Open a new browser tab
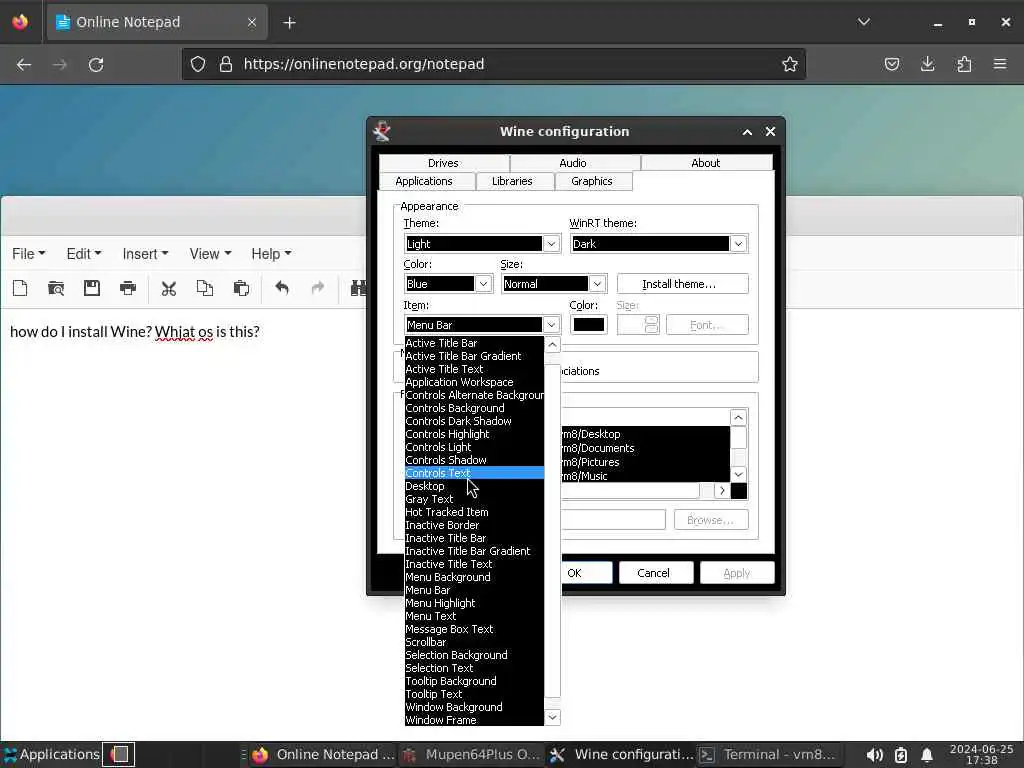Image resolution: width=1024 pixels, height=768 pixels. click(x=289, y=23)
